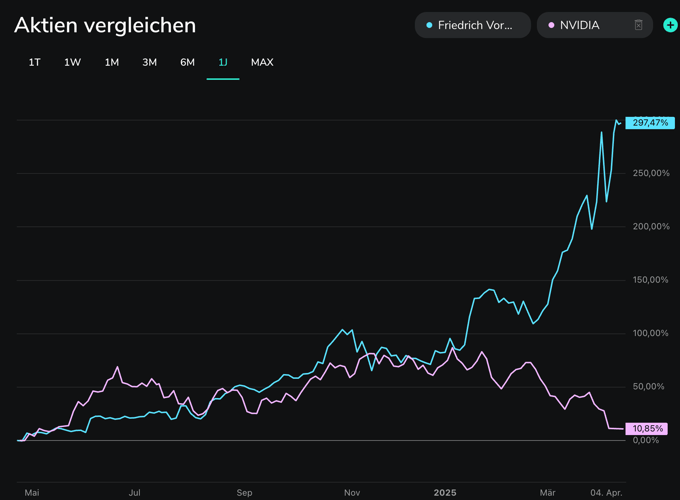Show the 3M chart period
680x500 pixels.
pyautogui.click(x=149, y=62)
